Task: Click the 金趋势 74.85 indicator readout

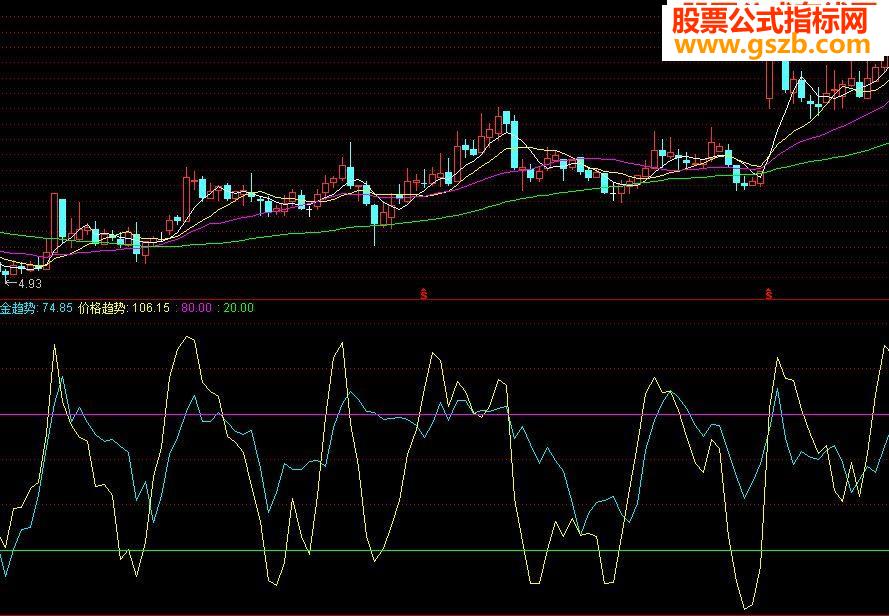Action: [36, 308]
